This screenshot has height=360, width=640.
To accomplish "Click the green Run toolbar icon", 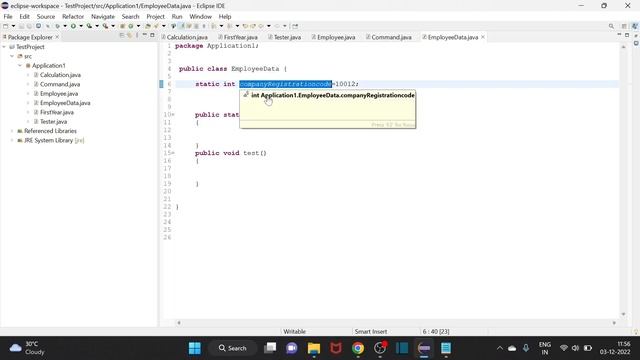I will (x=73, y=26).
